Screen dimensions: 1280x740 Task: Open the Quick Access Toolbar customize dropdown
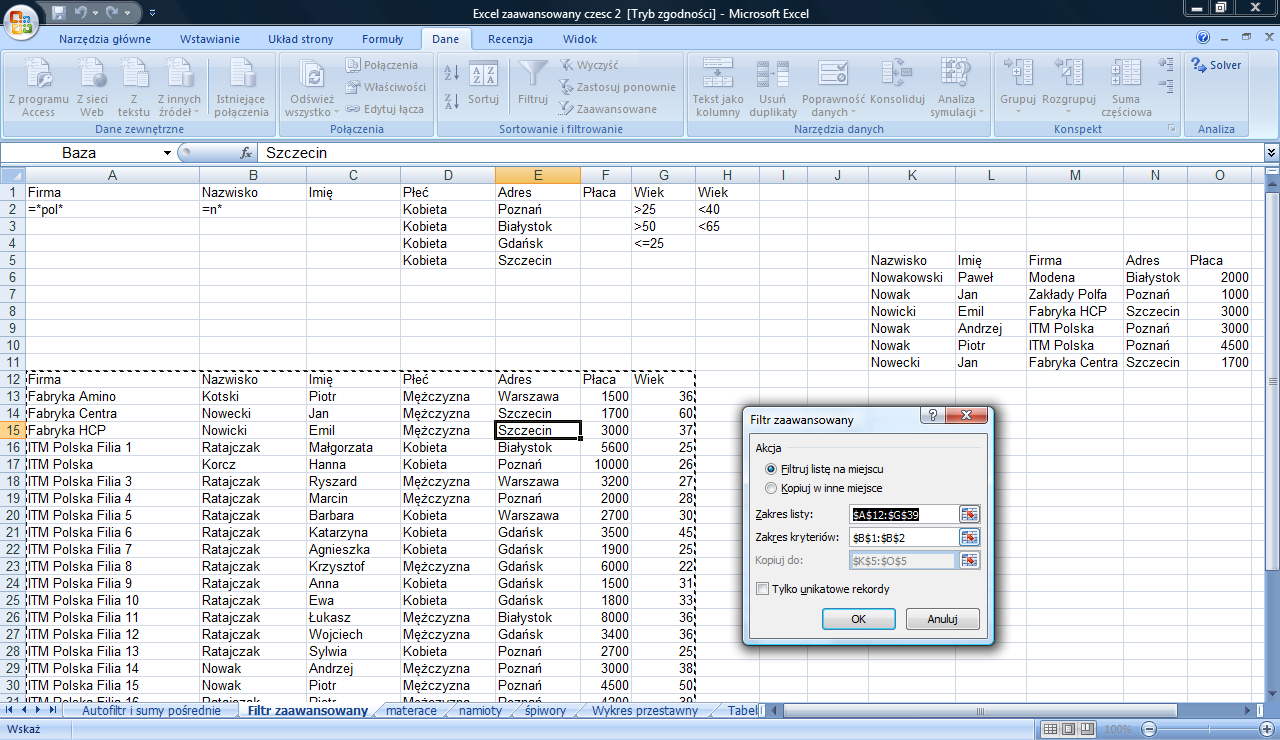pyautogui.click(x=152, y=14)
